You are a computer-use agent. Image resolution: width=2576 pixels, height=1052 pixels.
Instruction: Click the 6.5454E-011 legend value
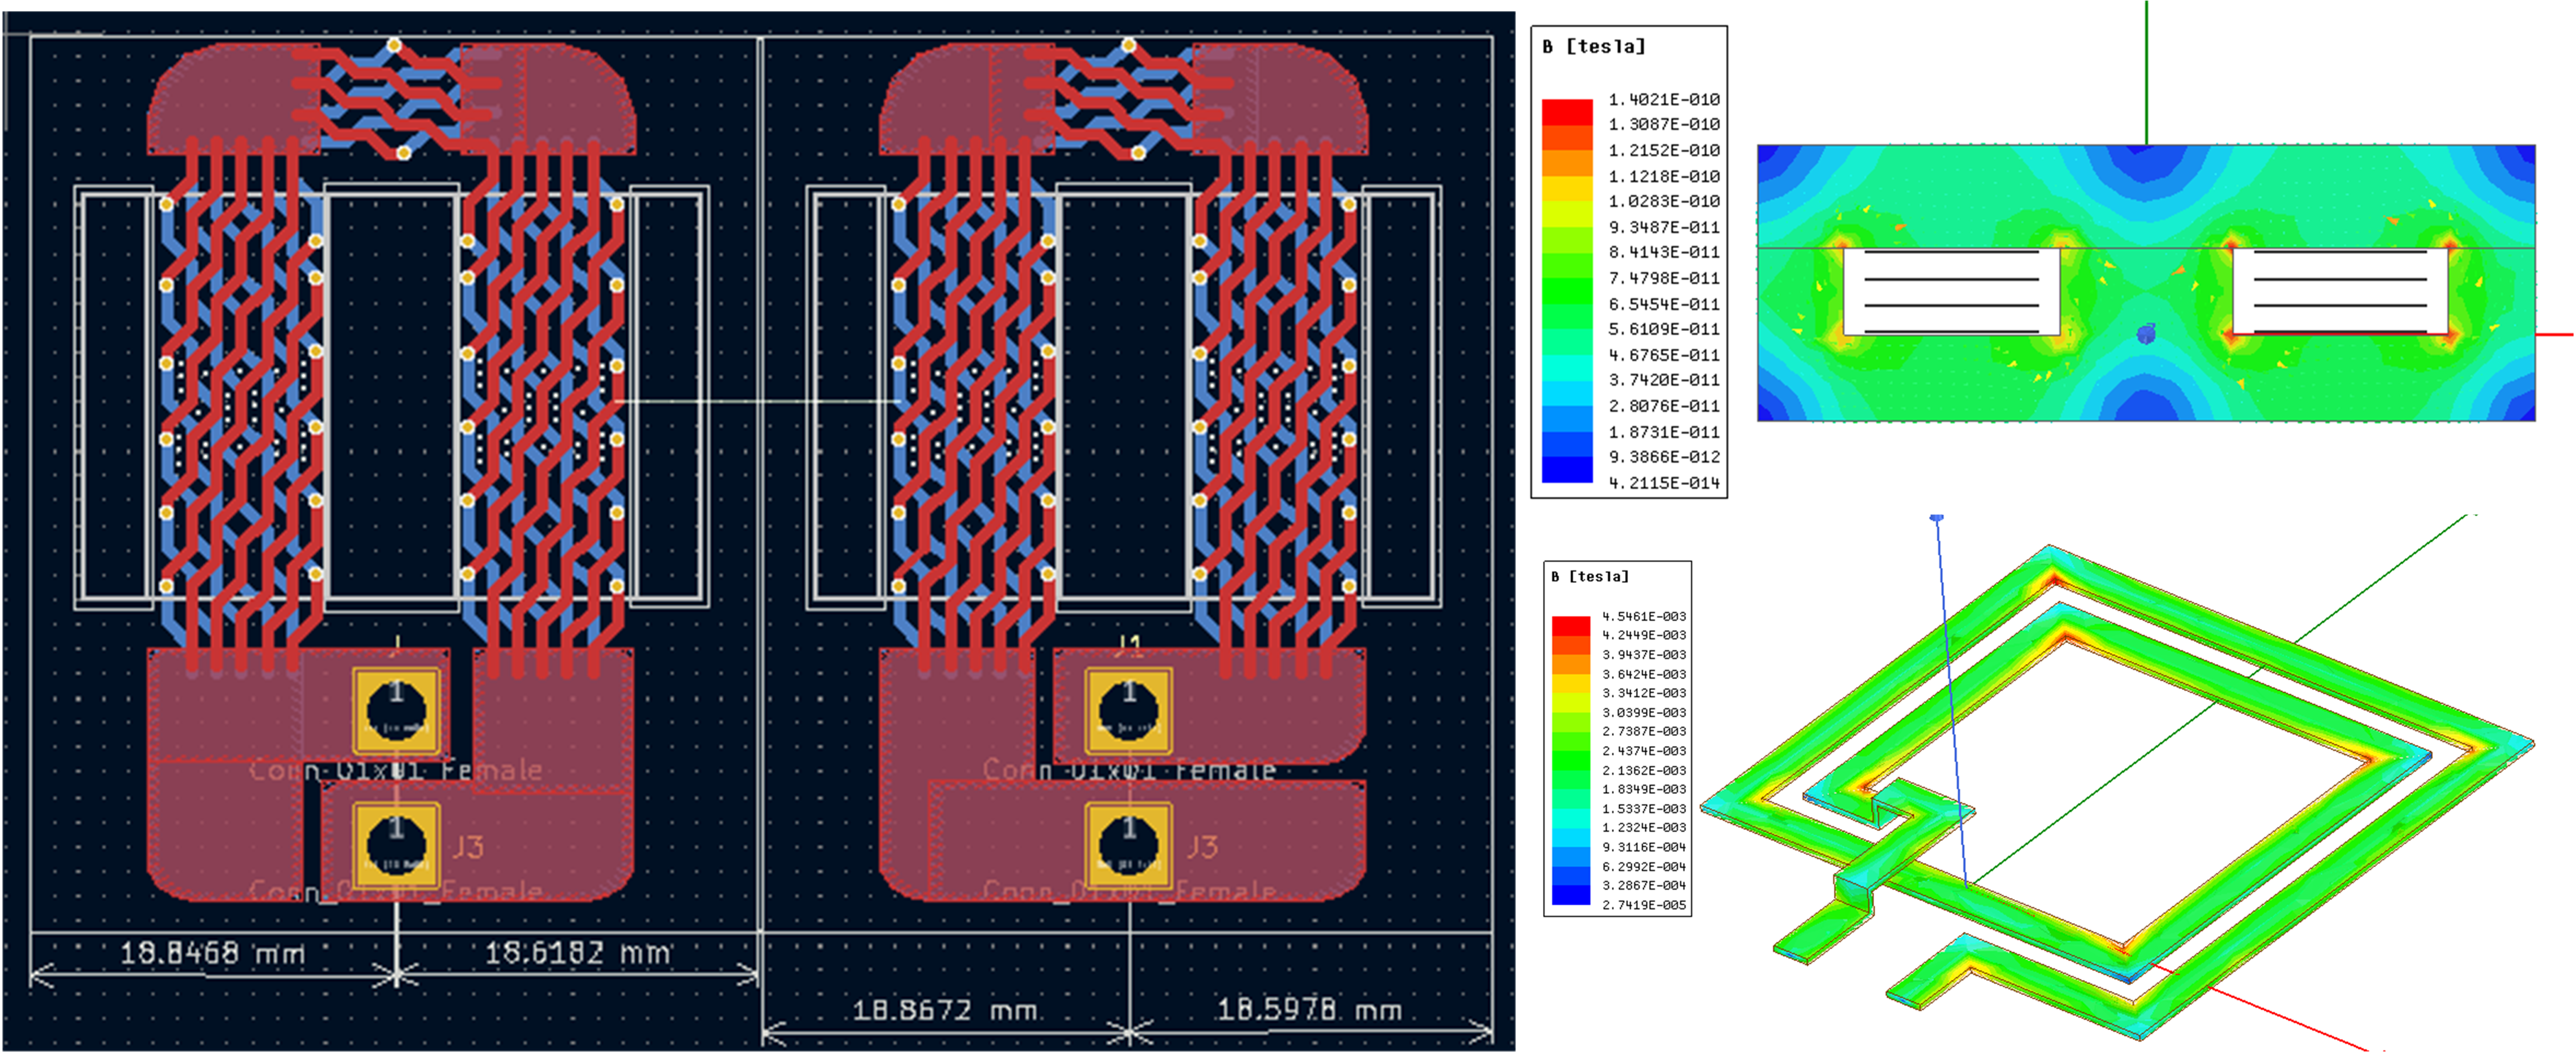click(1664, 304)
